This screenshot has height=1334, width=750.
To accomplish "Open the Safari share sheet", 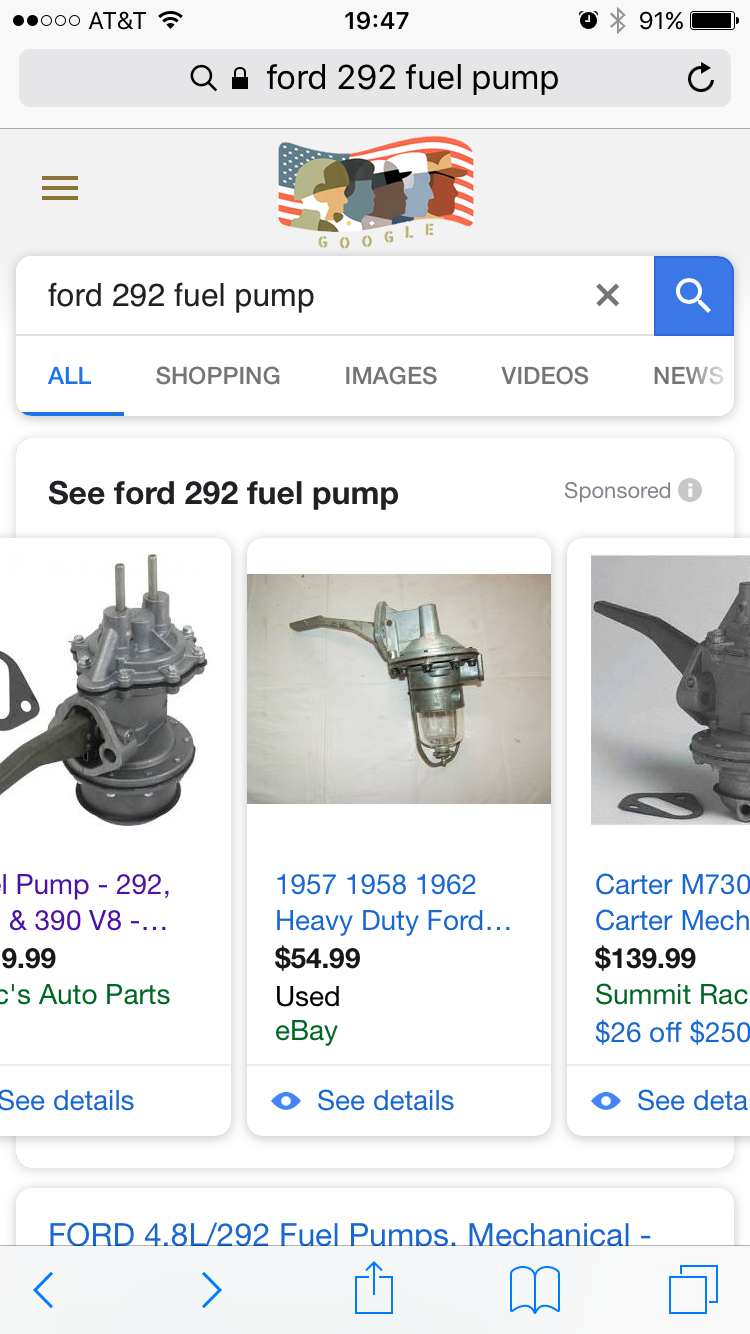I will coord(373,1289).
